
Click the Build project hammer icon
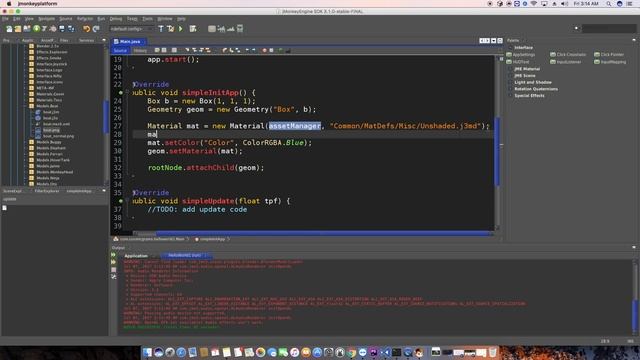pyautogui.click(x=161, y=29)
